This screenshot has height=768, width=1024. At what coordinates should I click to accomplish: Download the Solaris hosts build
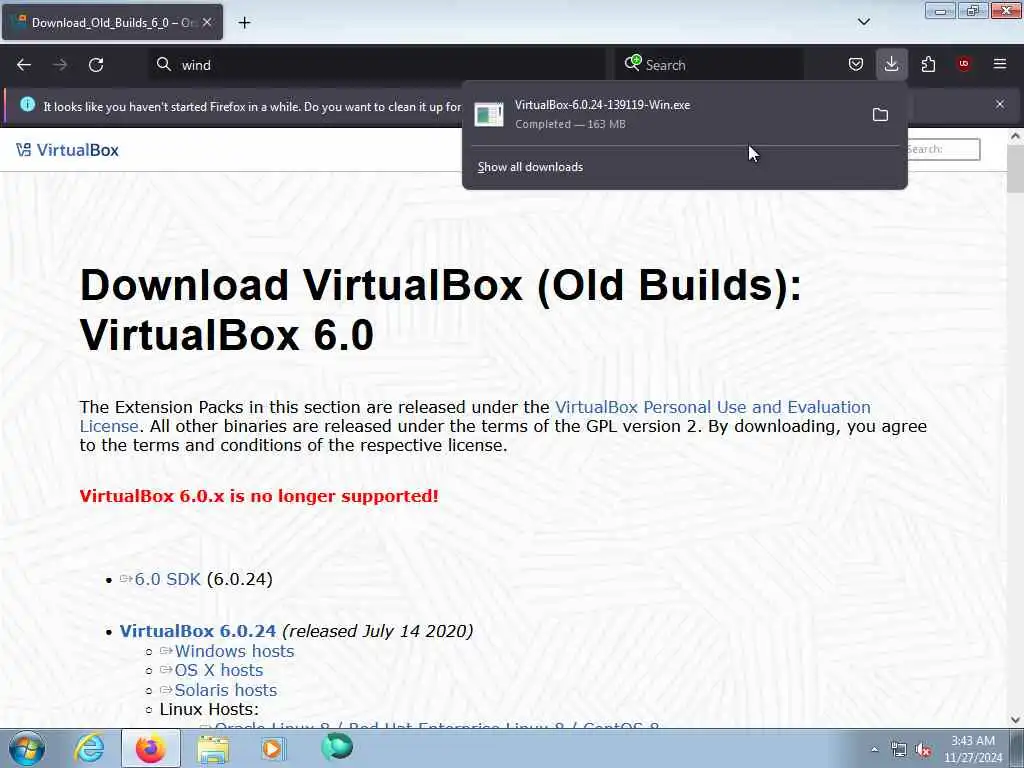(x=225, y=690)
